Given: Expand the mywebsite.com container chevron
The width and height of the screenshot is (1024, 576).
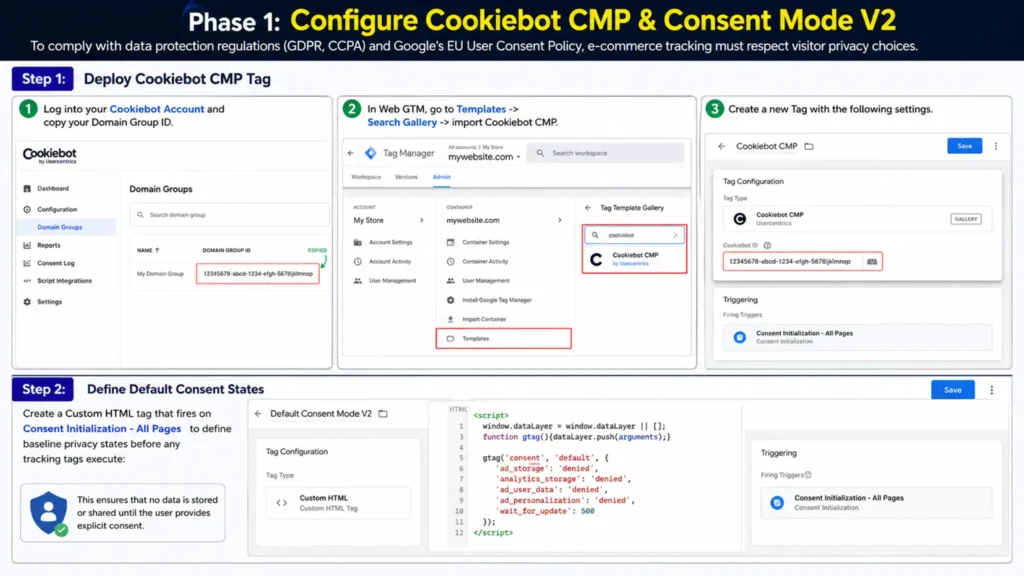Looking at the screenshot, I should tap(560, 220).
